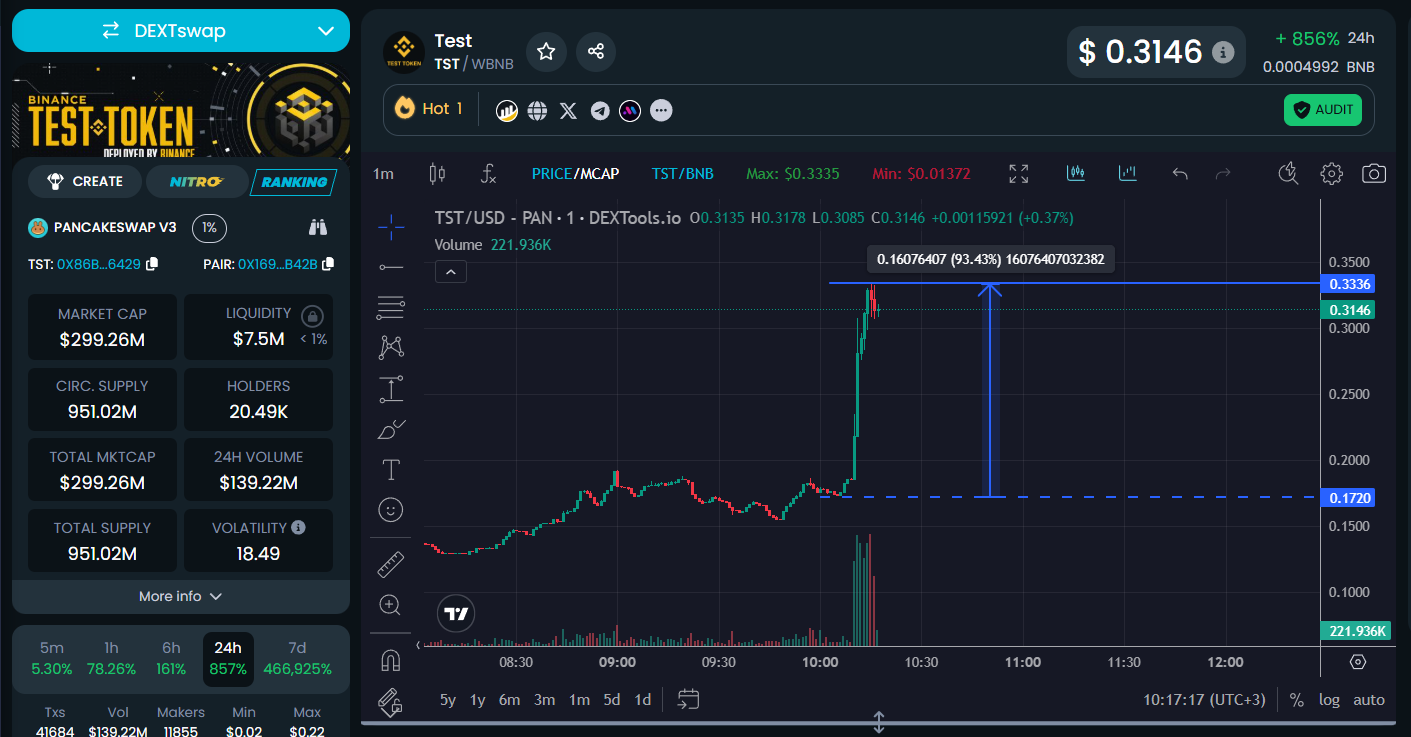Select the 7d stats tab
Screen dimensions: 1411x737
pyautogui.click(x=297, y=659)
